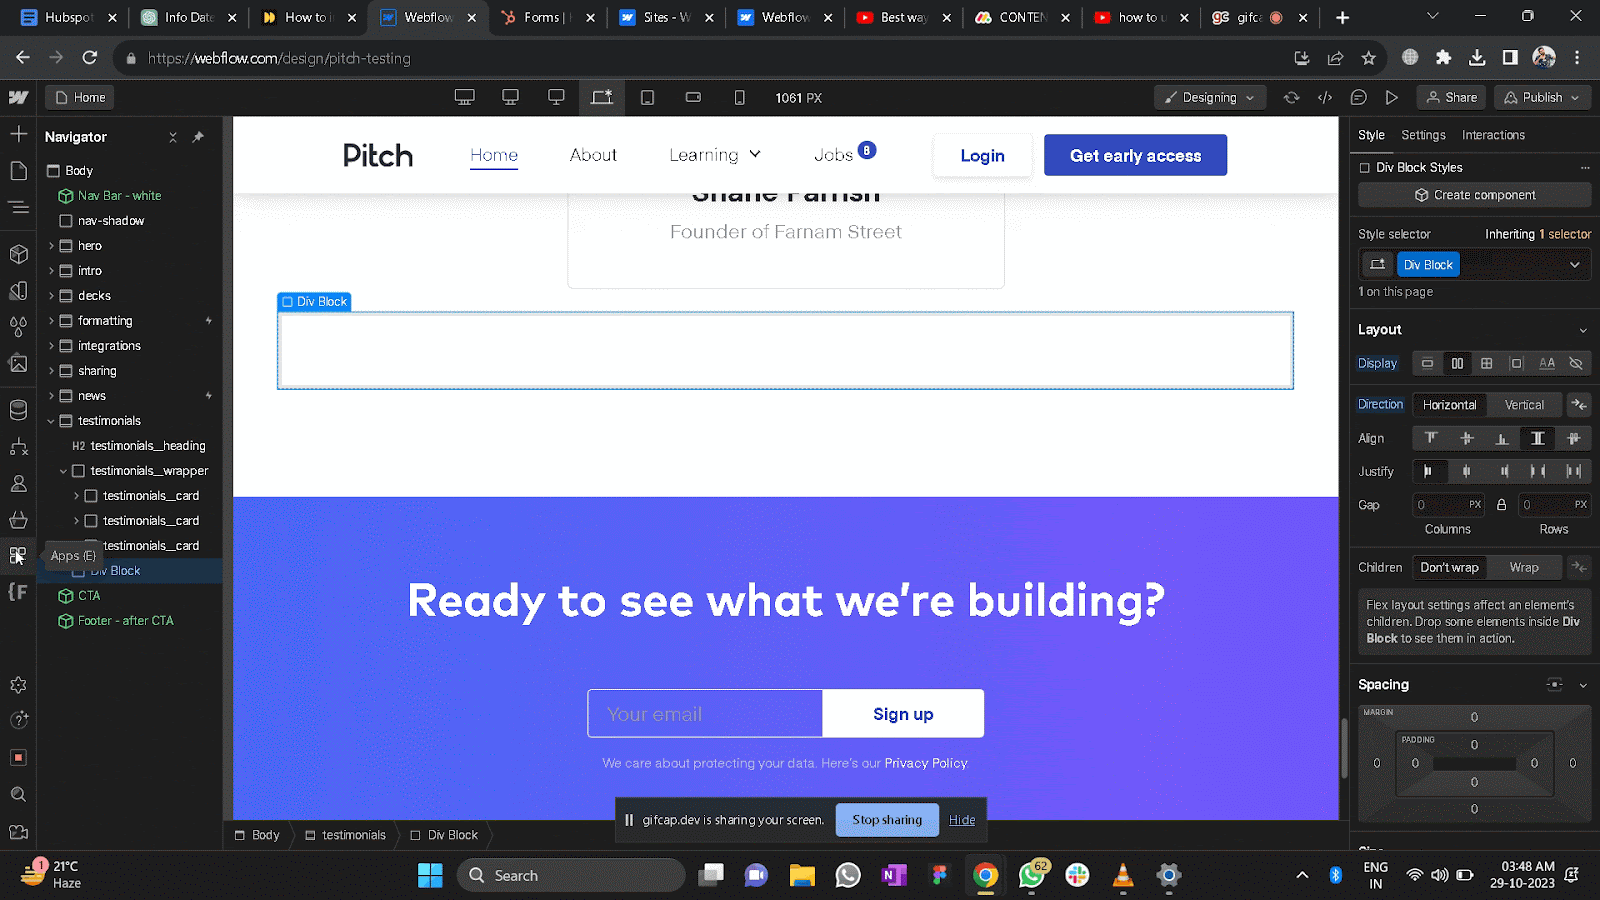Collapse the testimonials_wrapper node
The height and width of the screenshot is (900, 1600).
point(63,471)
